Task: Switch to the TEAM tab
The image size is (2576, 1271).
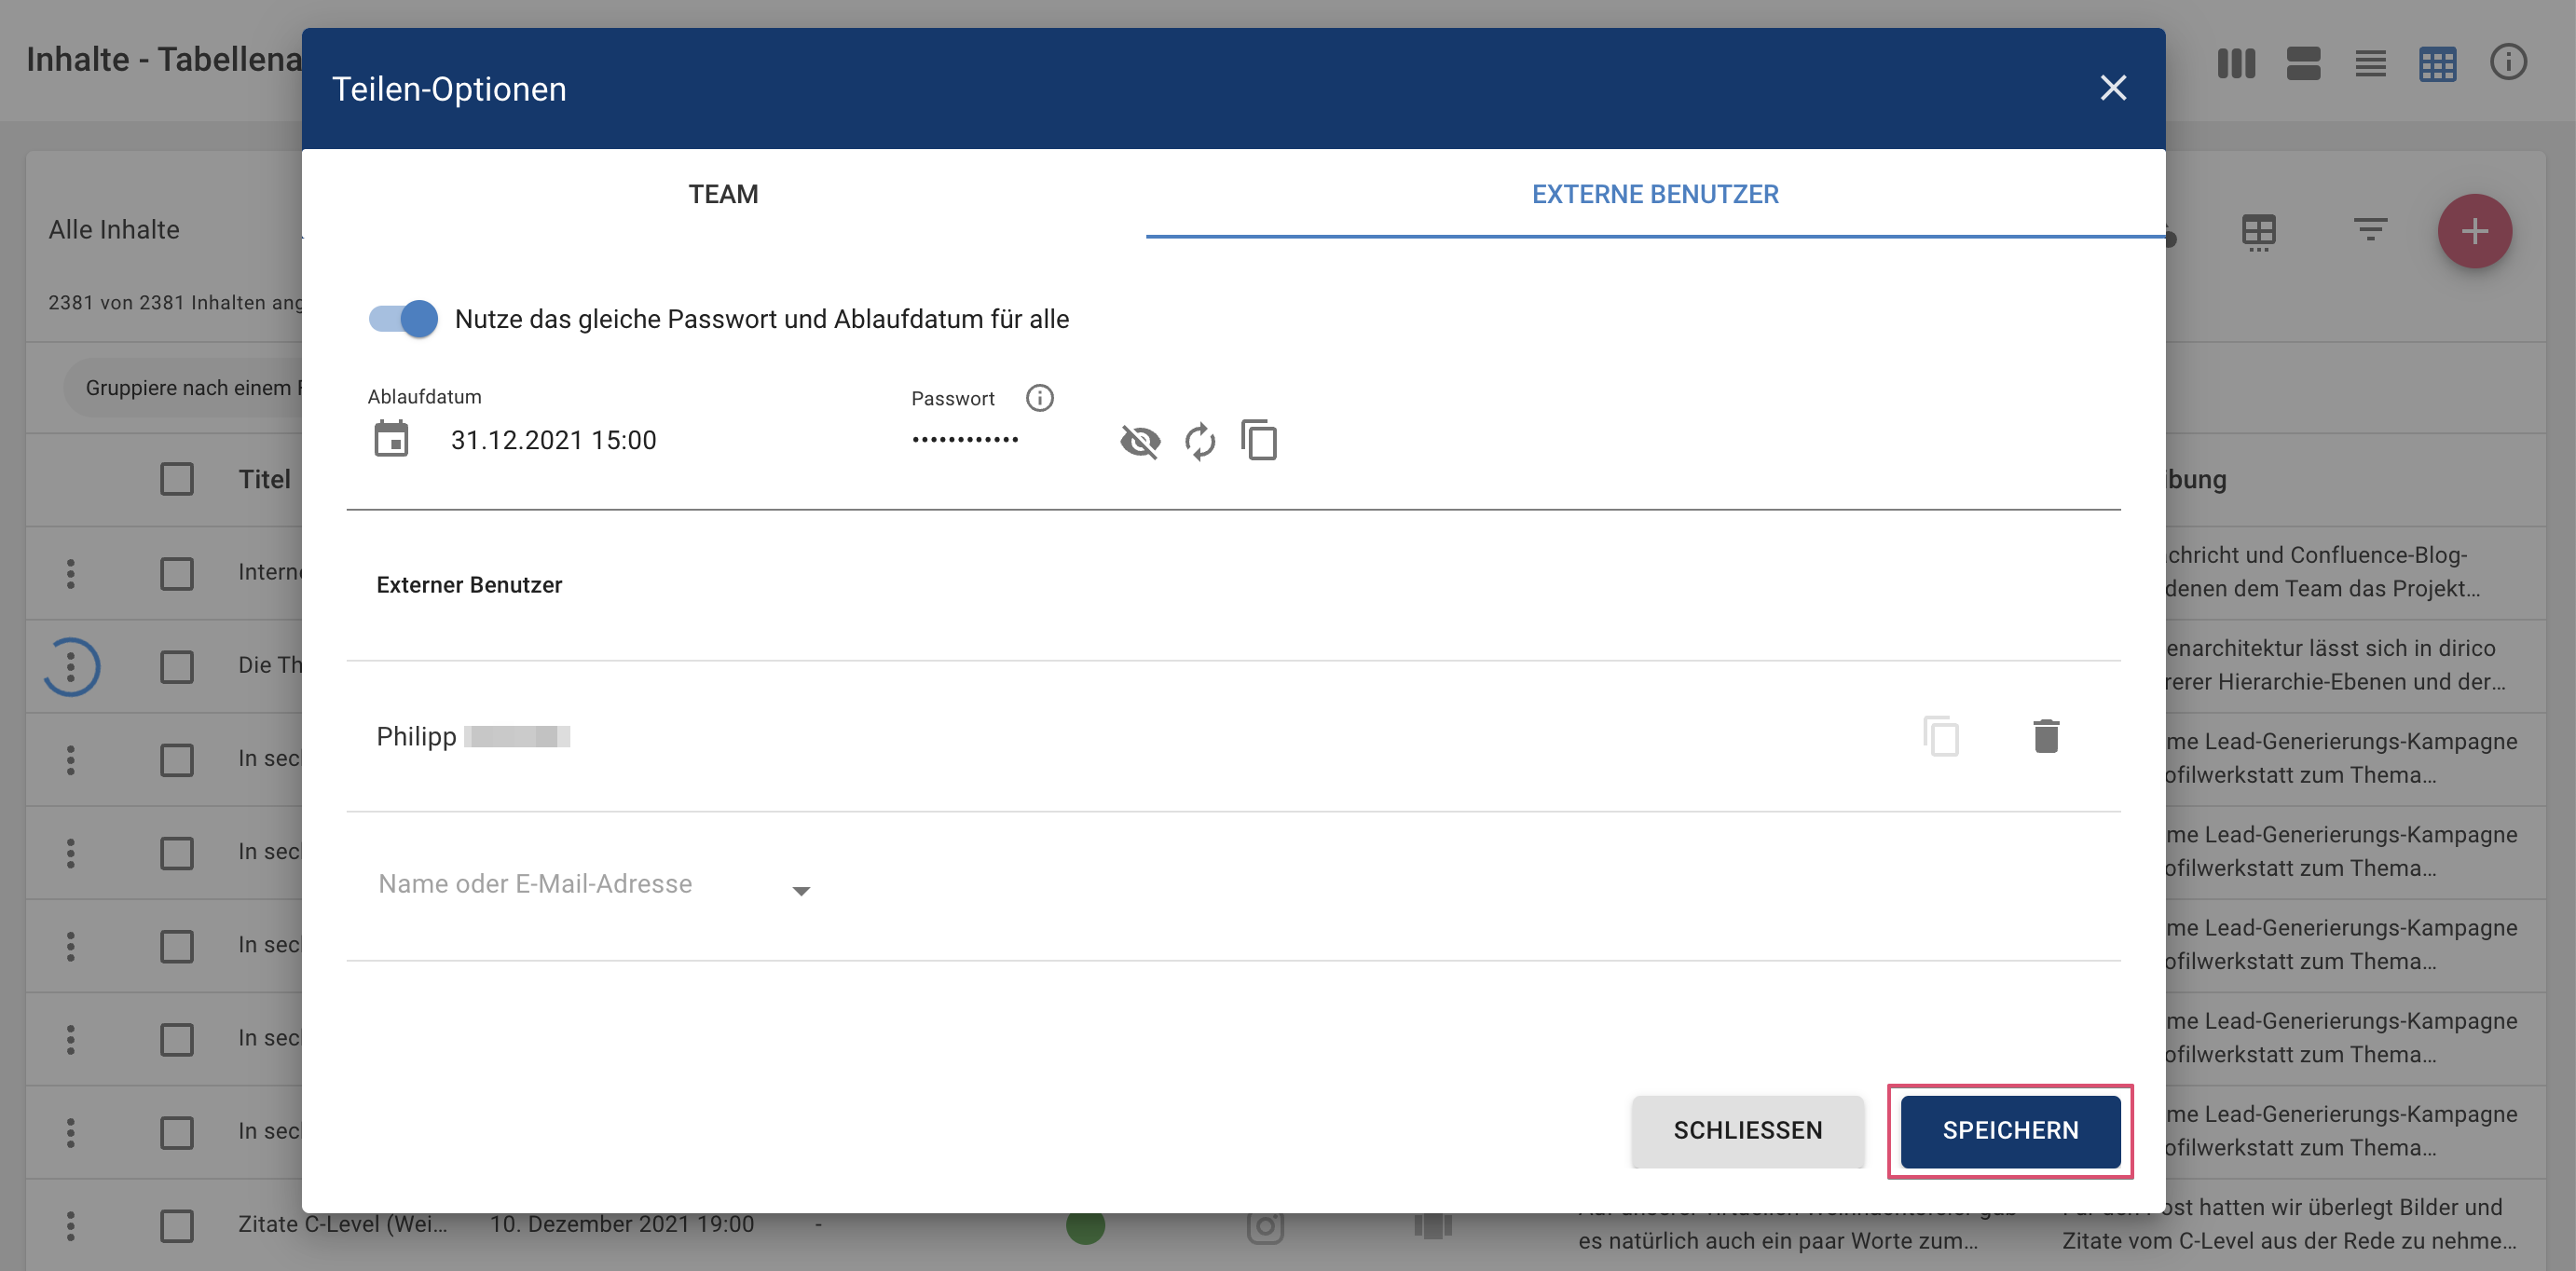Action: point(723,194)
